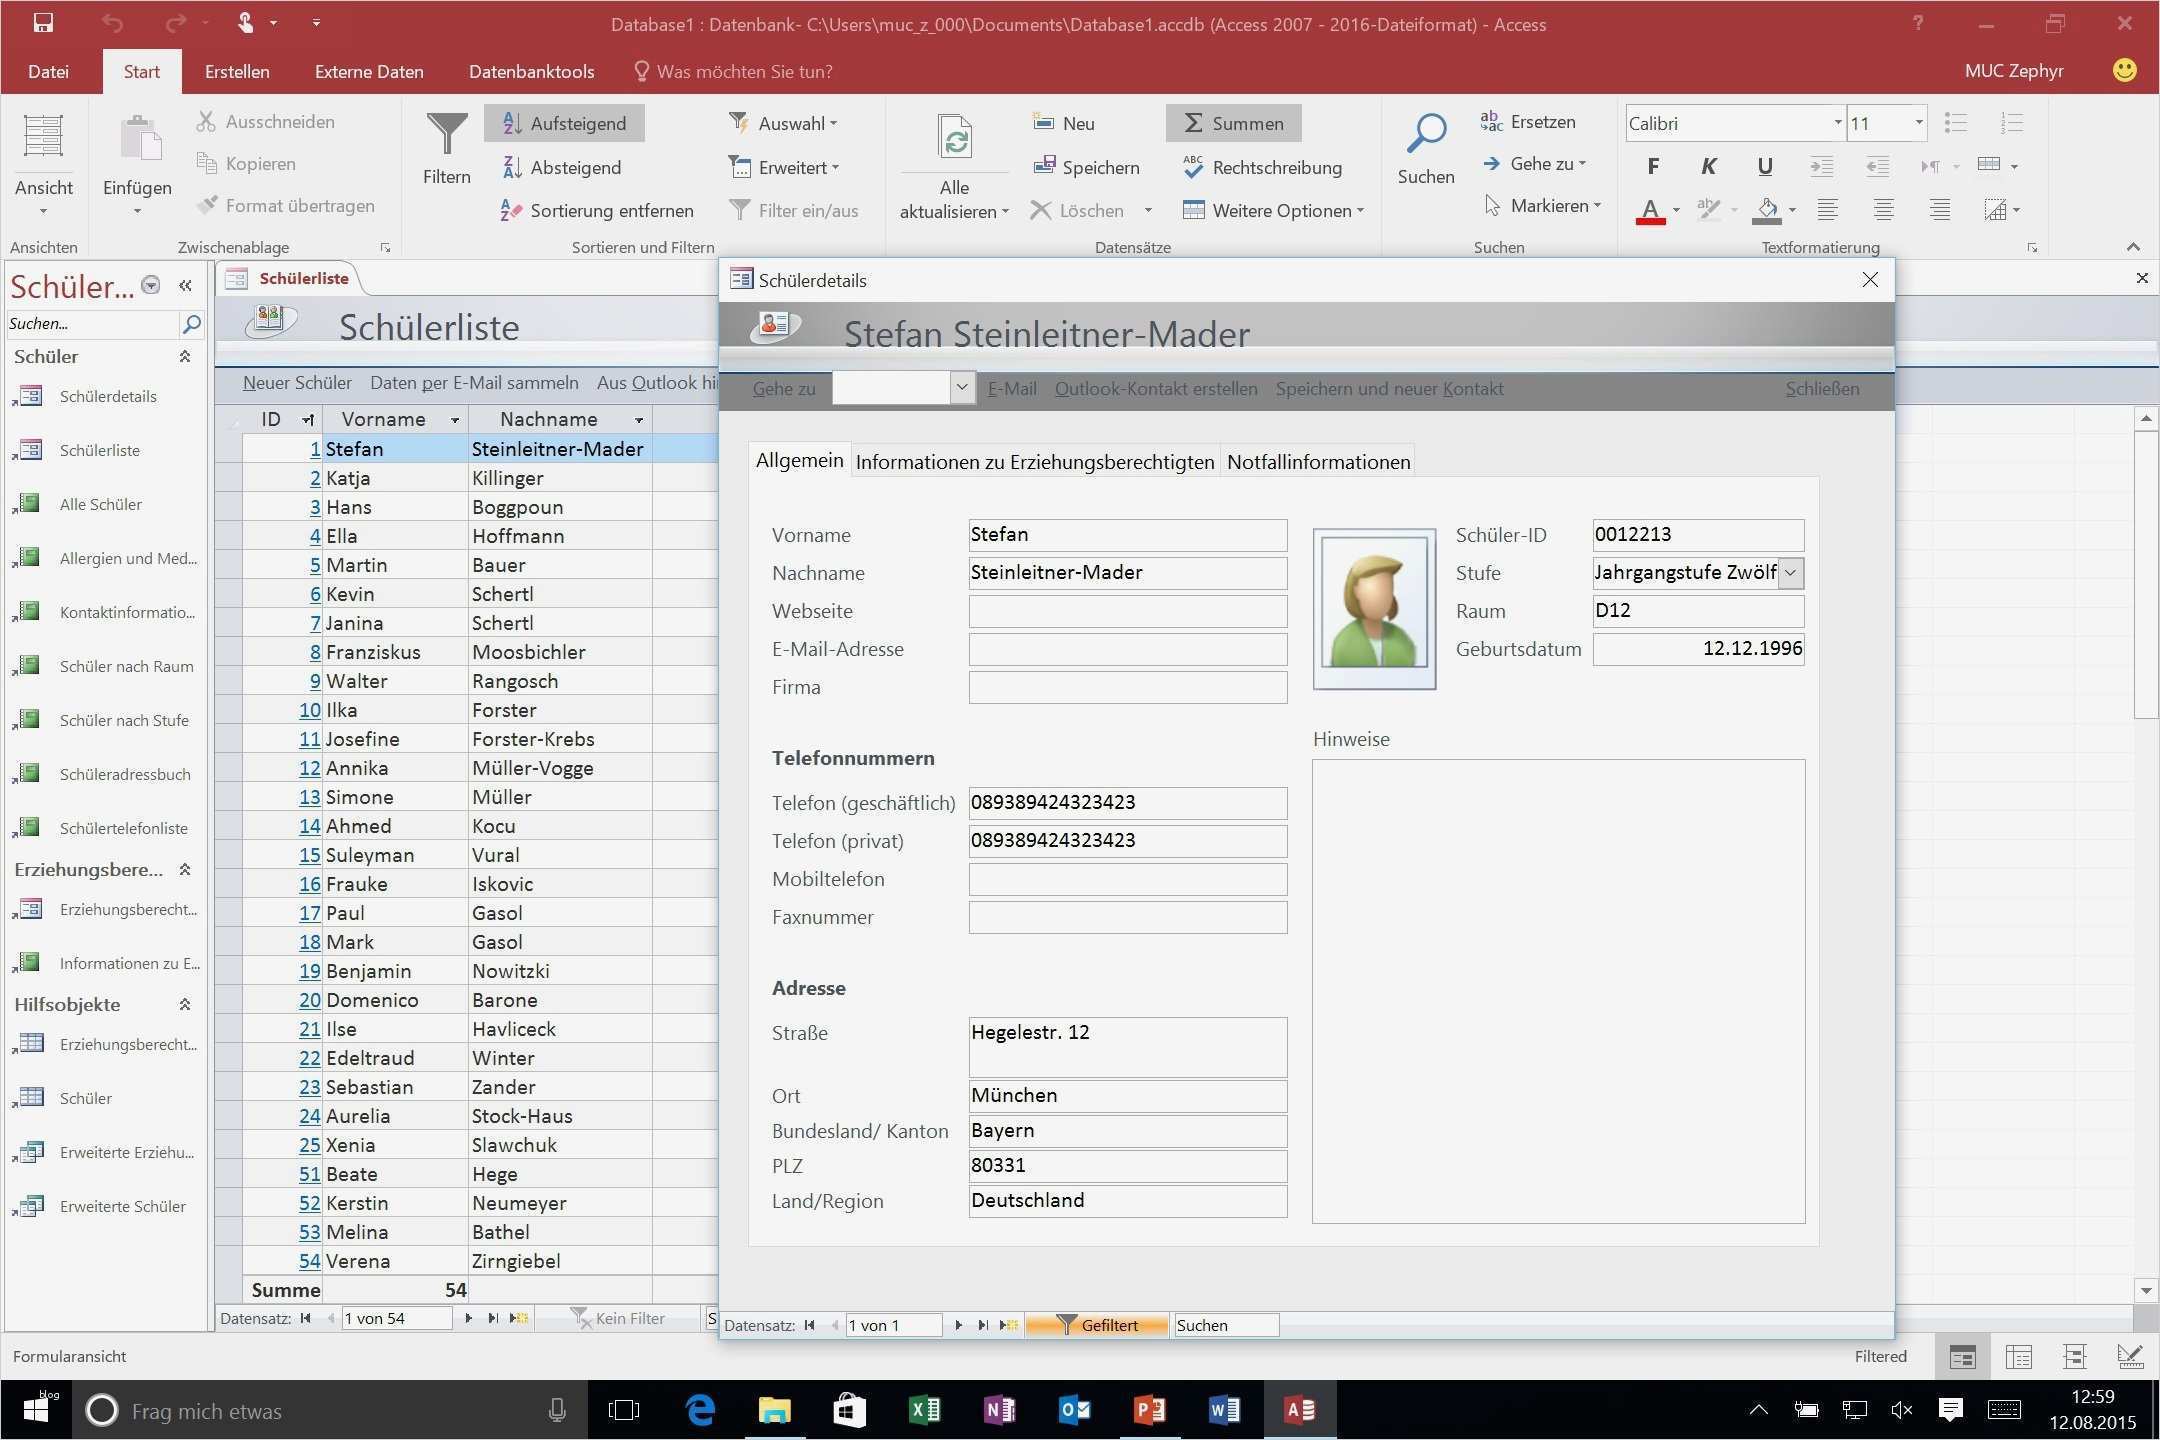The height and width of the screenshot is (1440, 2160).
Task: Click the Suchen magnifier in ribbon
Action: pyautogui.click(x=1425, y=134)
